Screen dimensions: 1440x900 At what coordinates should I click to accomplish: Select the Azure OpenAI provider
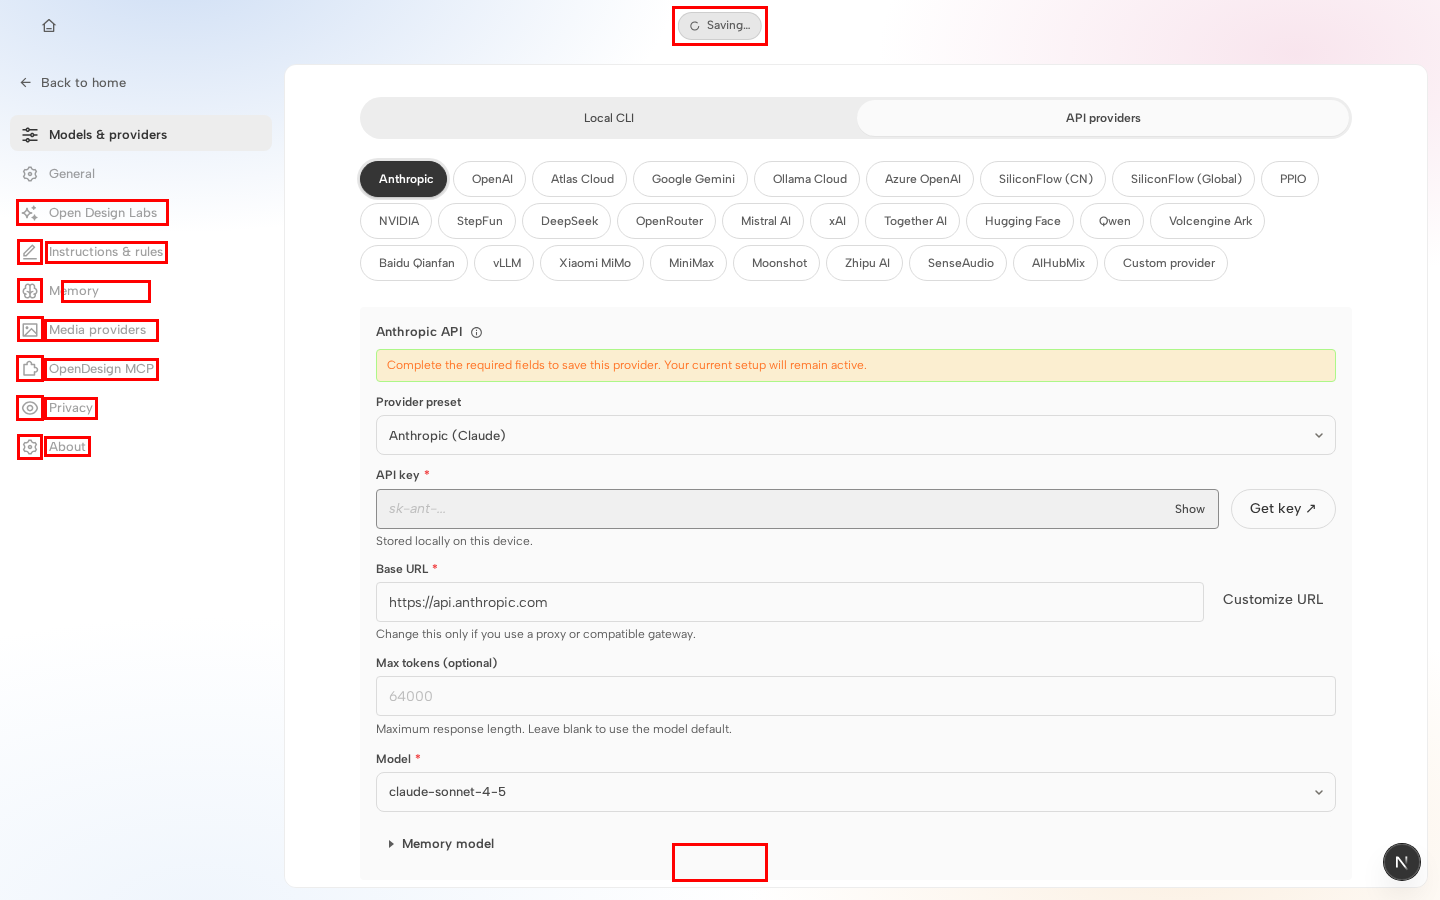pyautogui.click(x=922, y=179)
